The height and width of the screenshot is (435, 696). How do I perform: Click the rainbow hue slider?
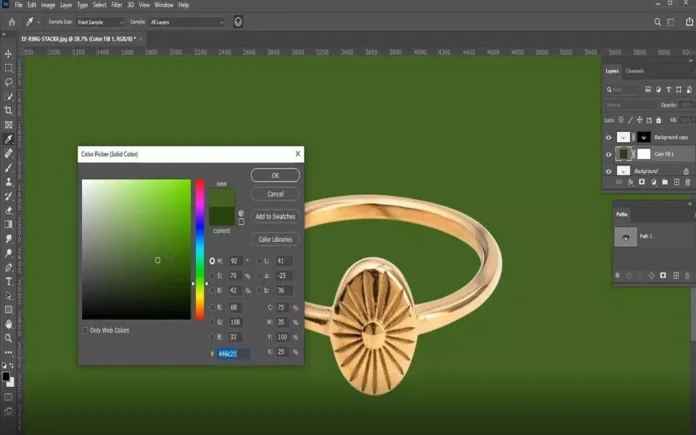(199, 250)
